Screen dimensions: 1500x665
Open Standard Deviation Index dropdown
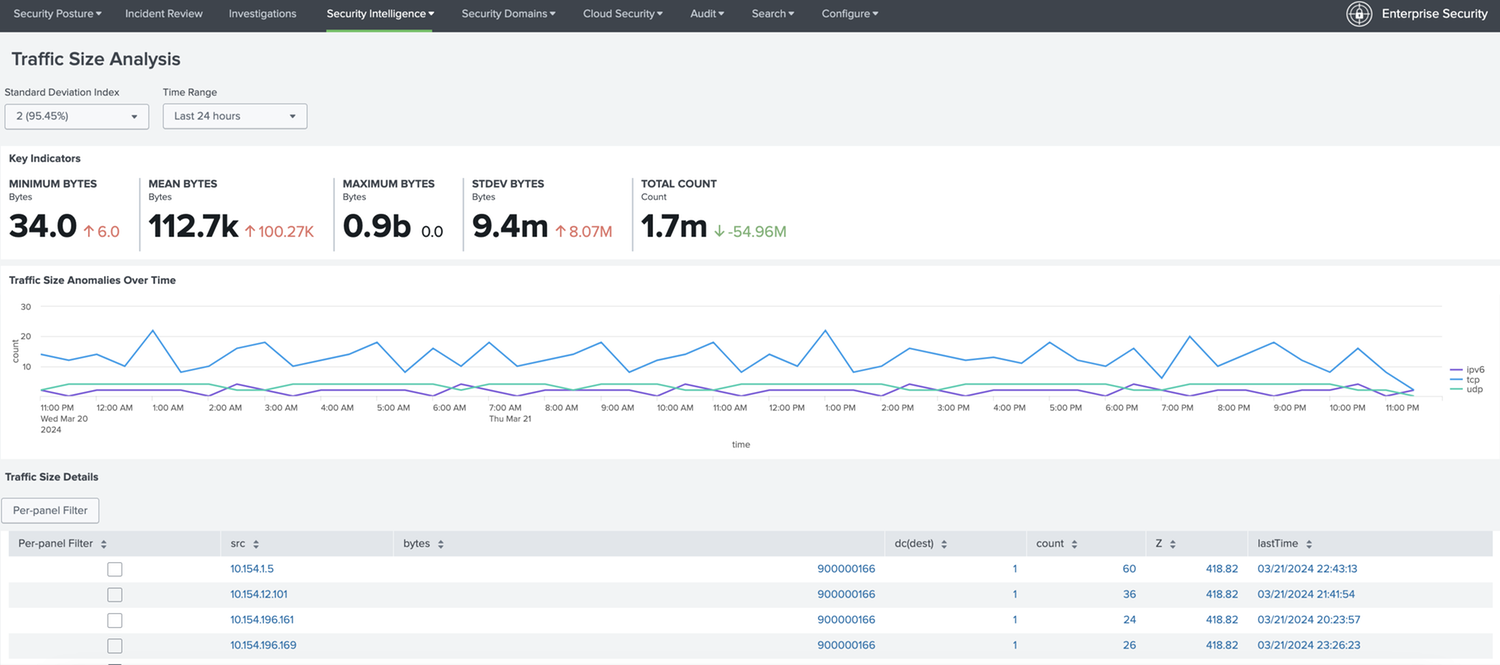point(77,116)
